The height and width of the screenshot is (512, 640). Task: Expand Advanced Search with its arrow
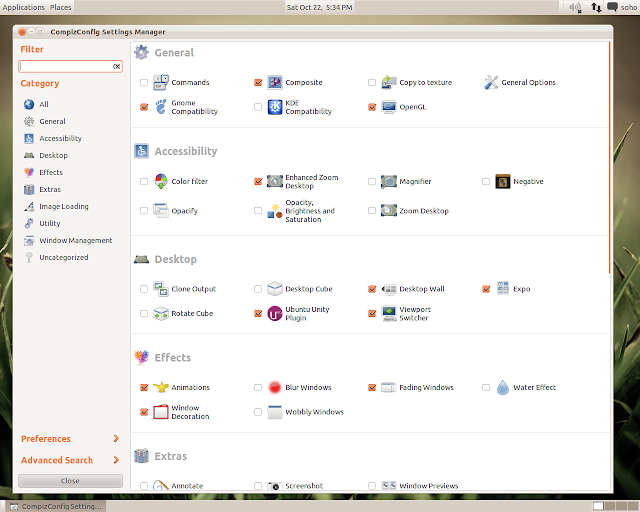pos(116,460)
